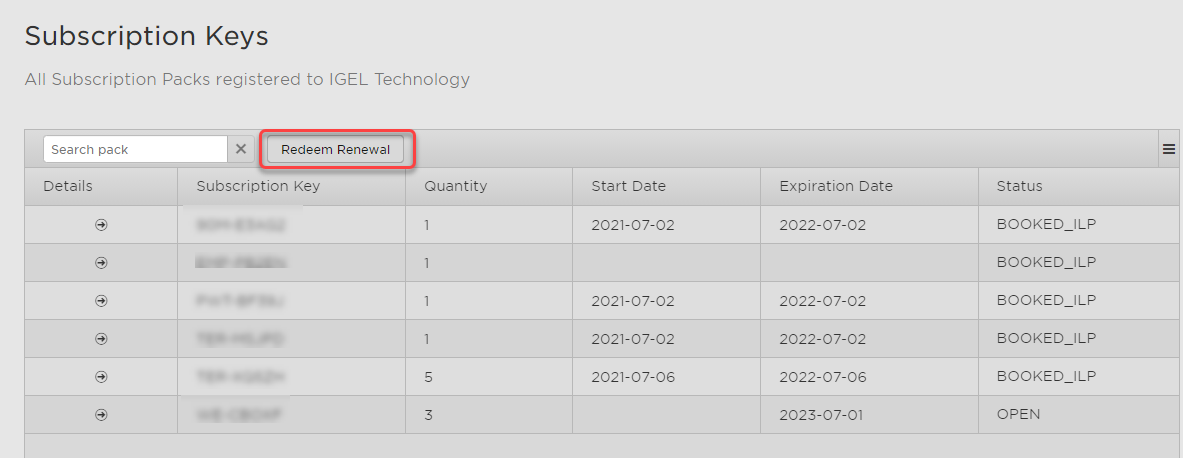Sort by the Subscription Key column header

click(258, 186)
